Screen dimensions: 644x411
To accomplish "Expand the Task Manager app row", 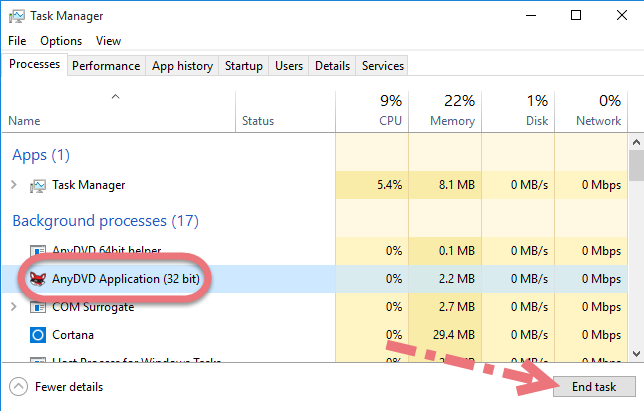I will 14,185.
